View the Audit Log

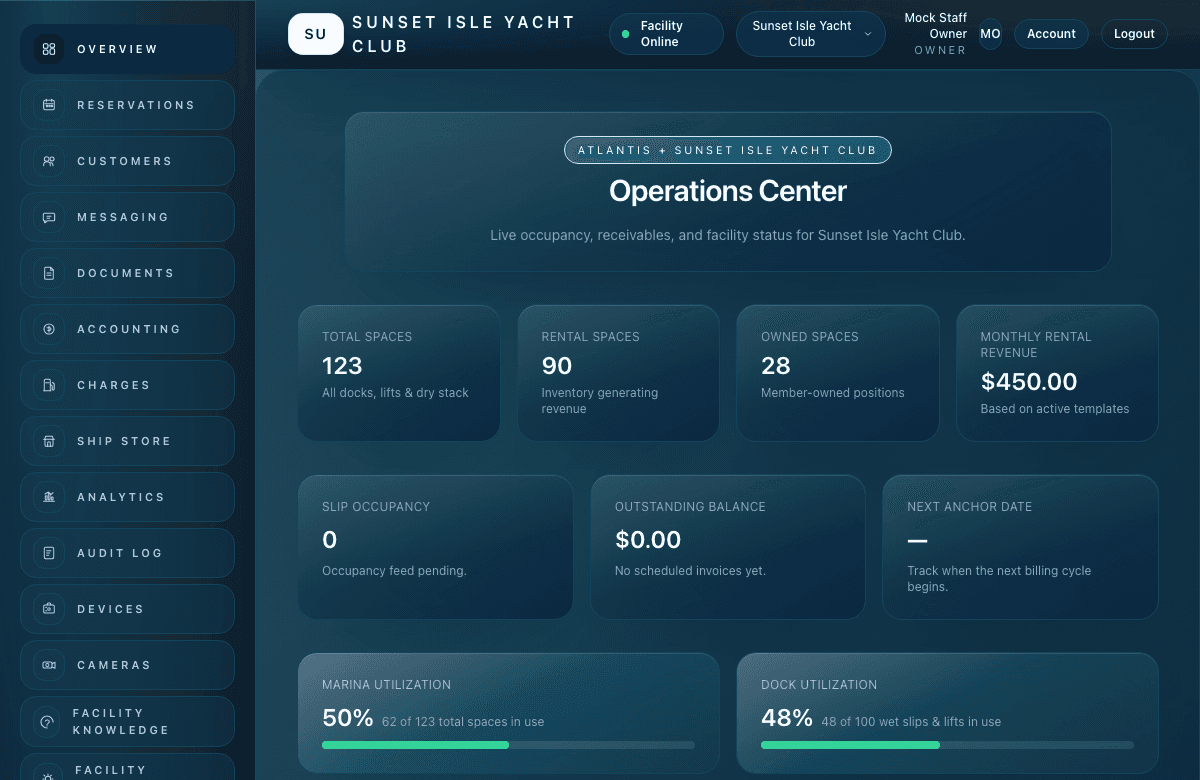127,553
